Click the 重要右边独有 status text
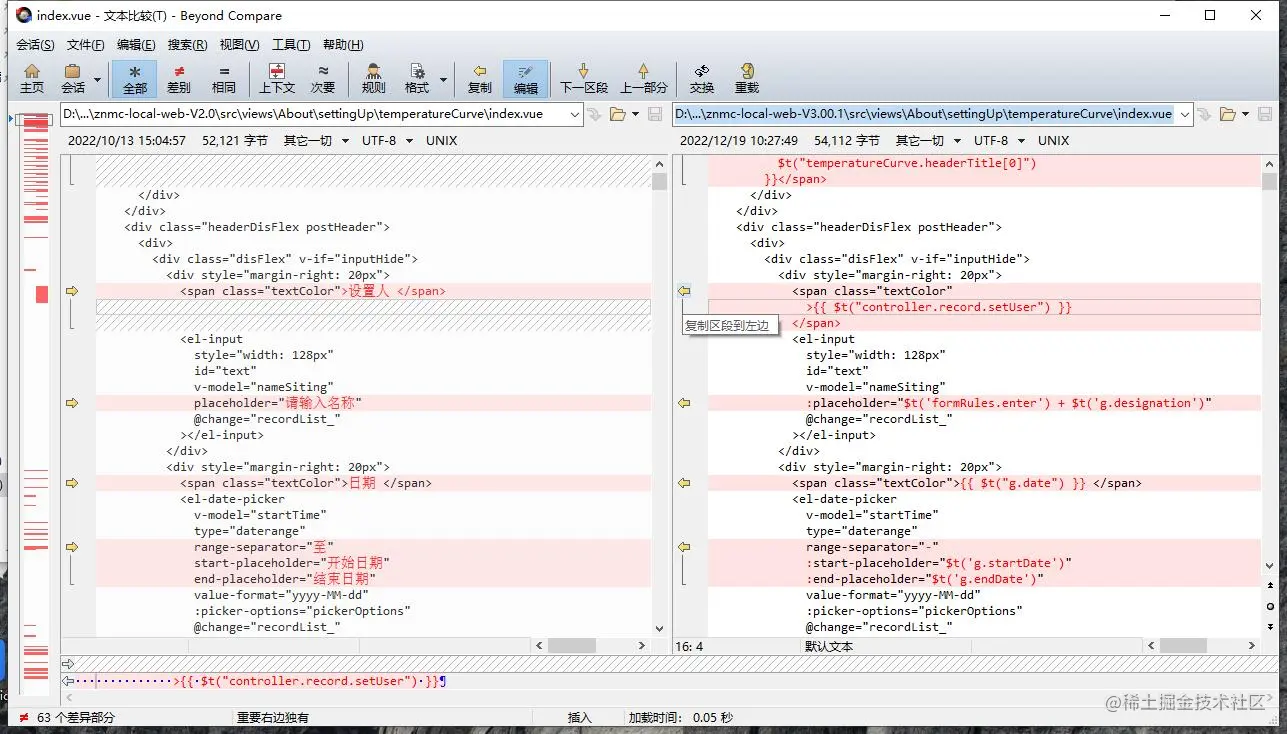The image size is (1287, 734). [x=273, y=718]
